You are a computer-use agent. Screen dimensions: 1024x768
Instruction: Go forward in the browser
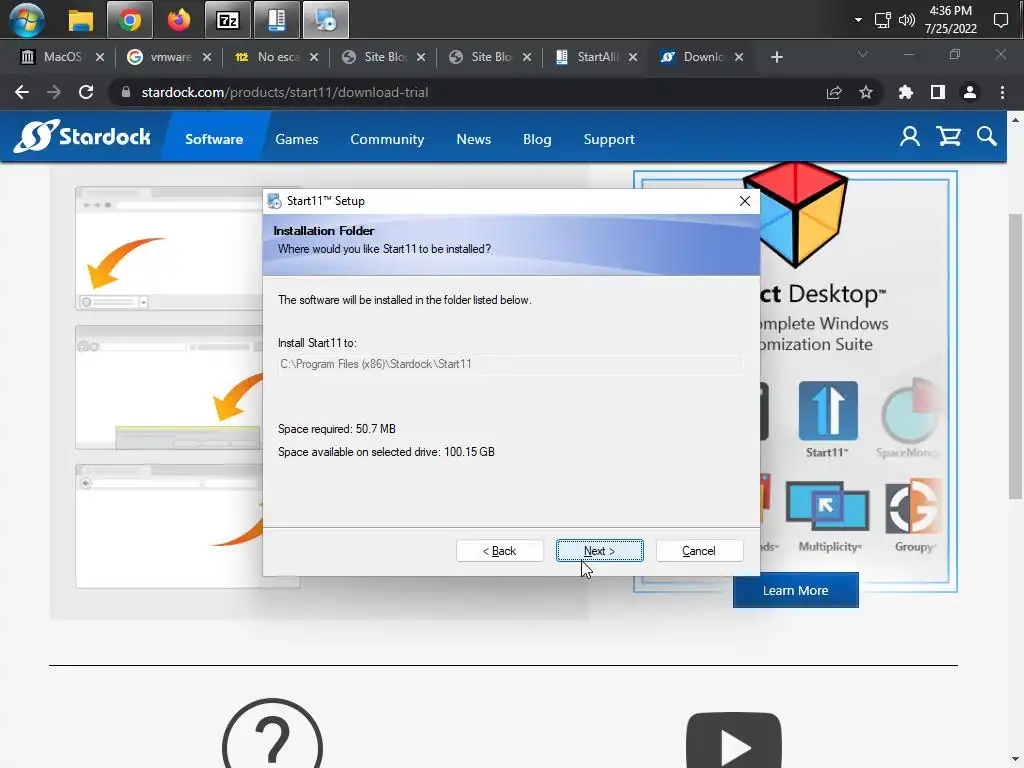pyautogui.click(x=54, y=92)
